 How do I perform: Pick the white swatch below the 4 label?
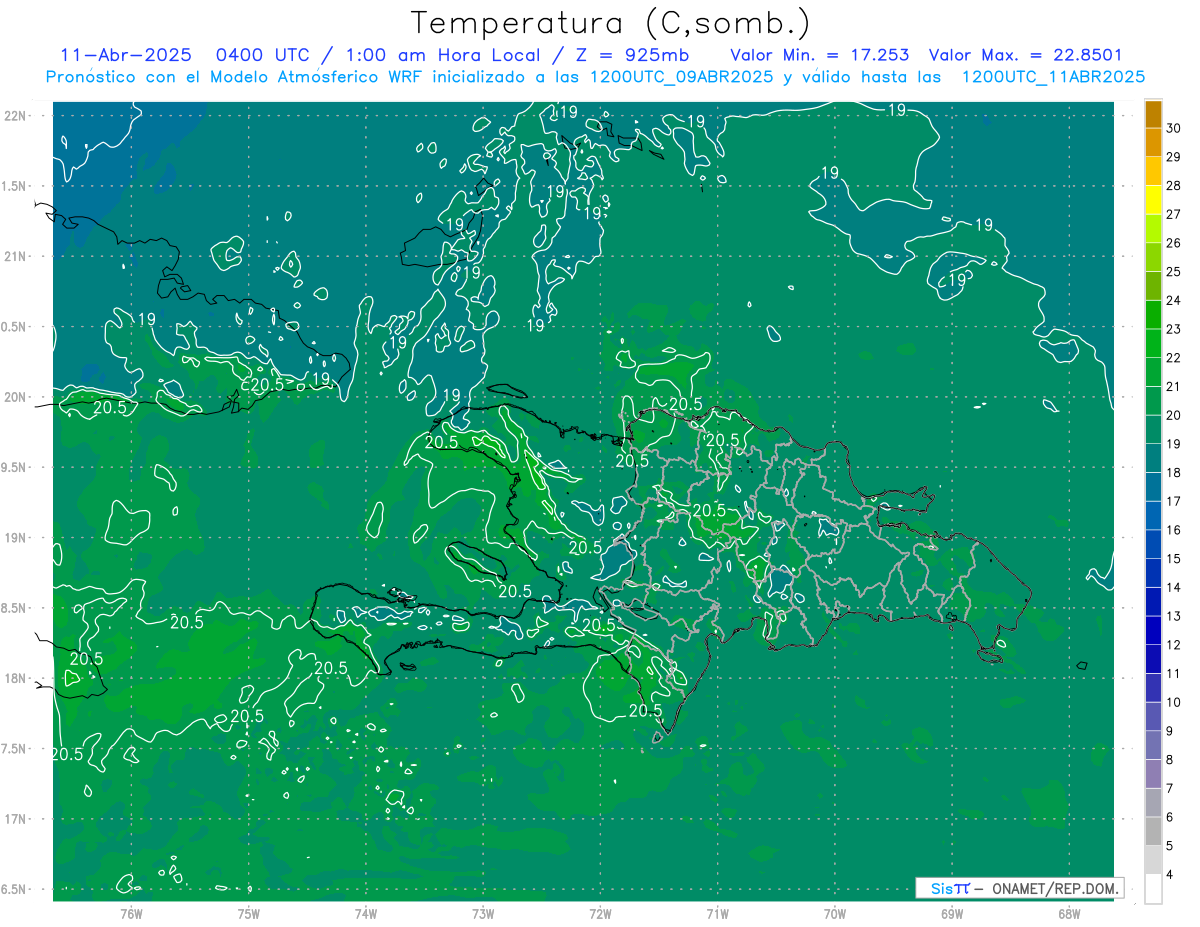1153,889
